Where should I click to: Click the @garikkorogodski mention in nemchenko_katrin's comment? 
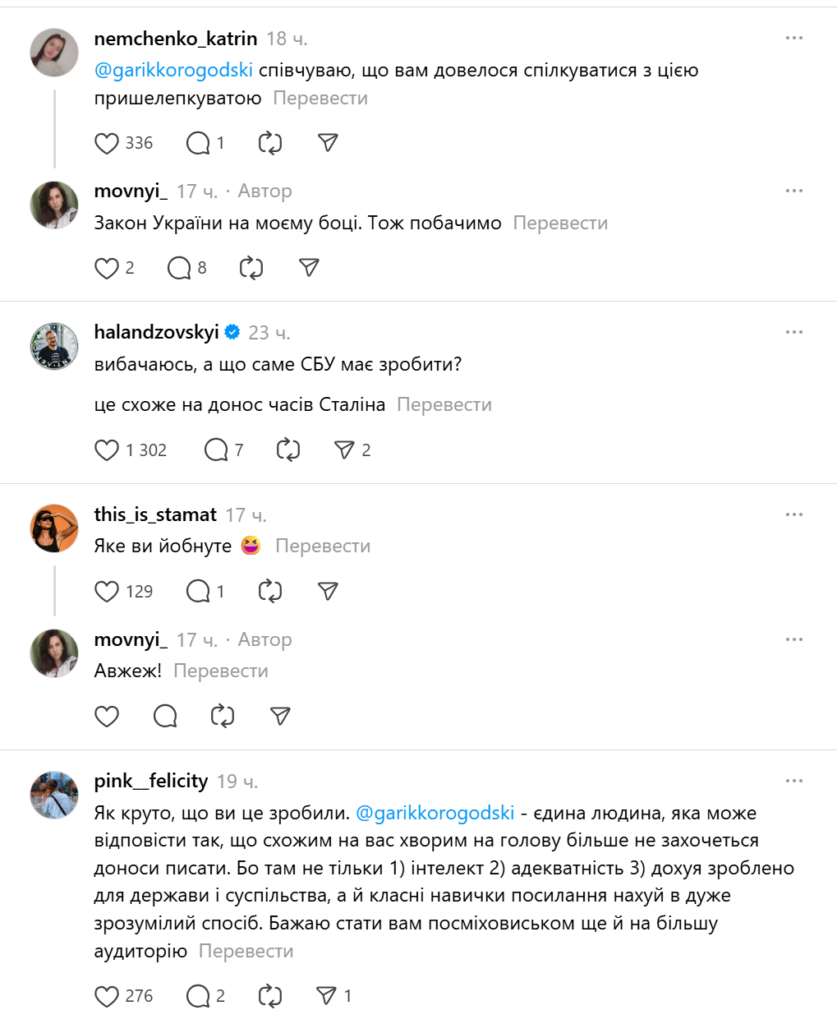[173, 70]
